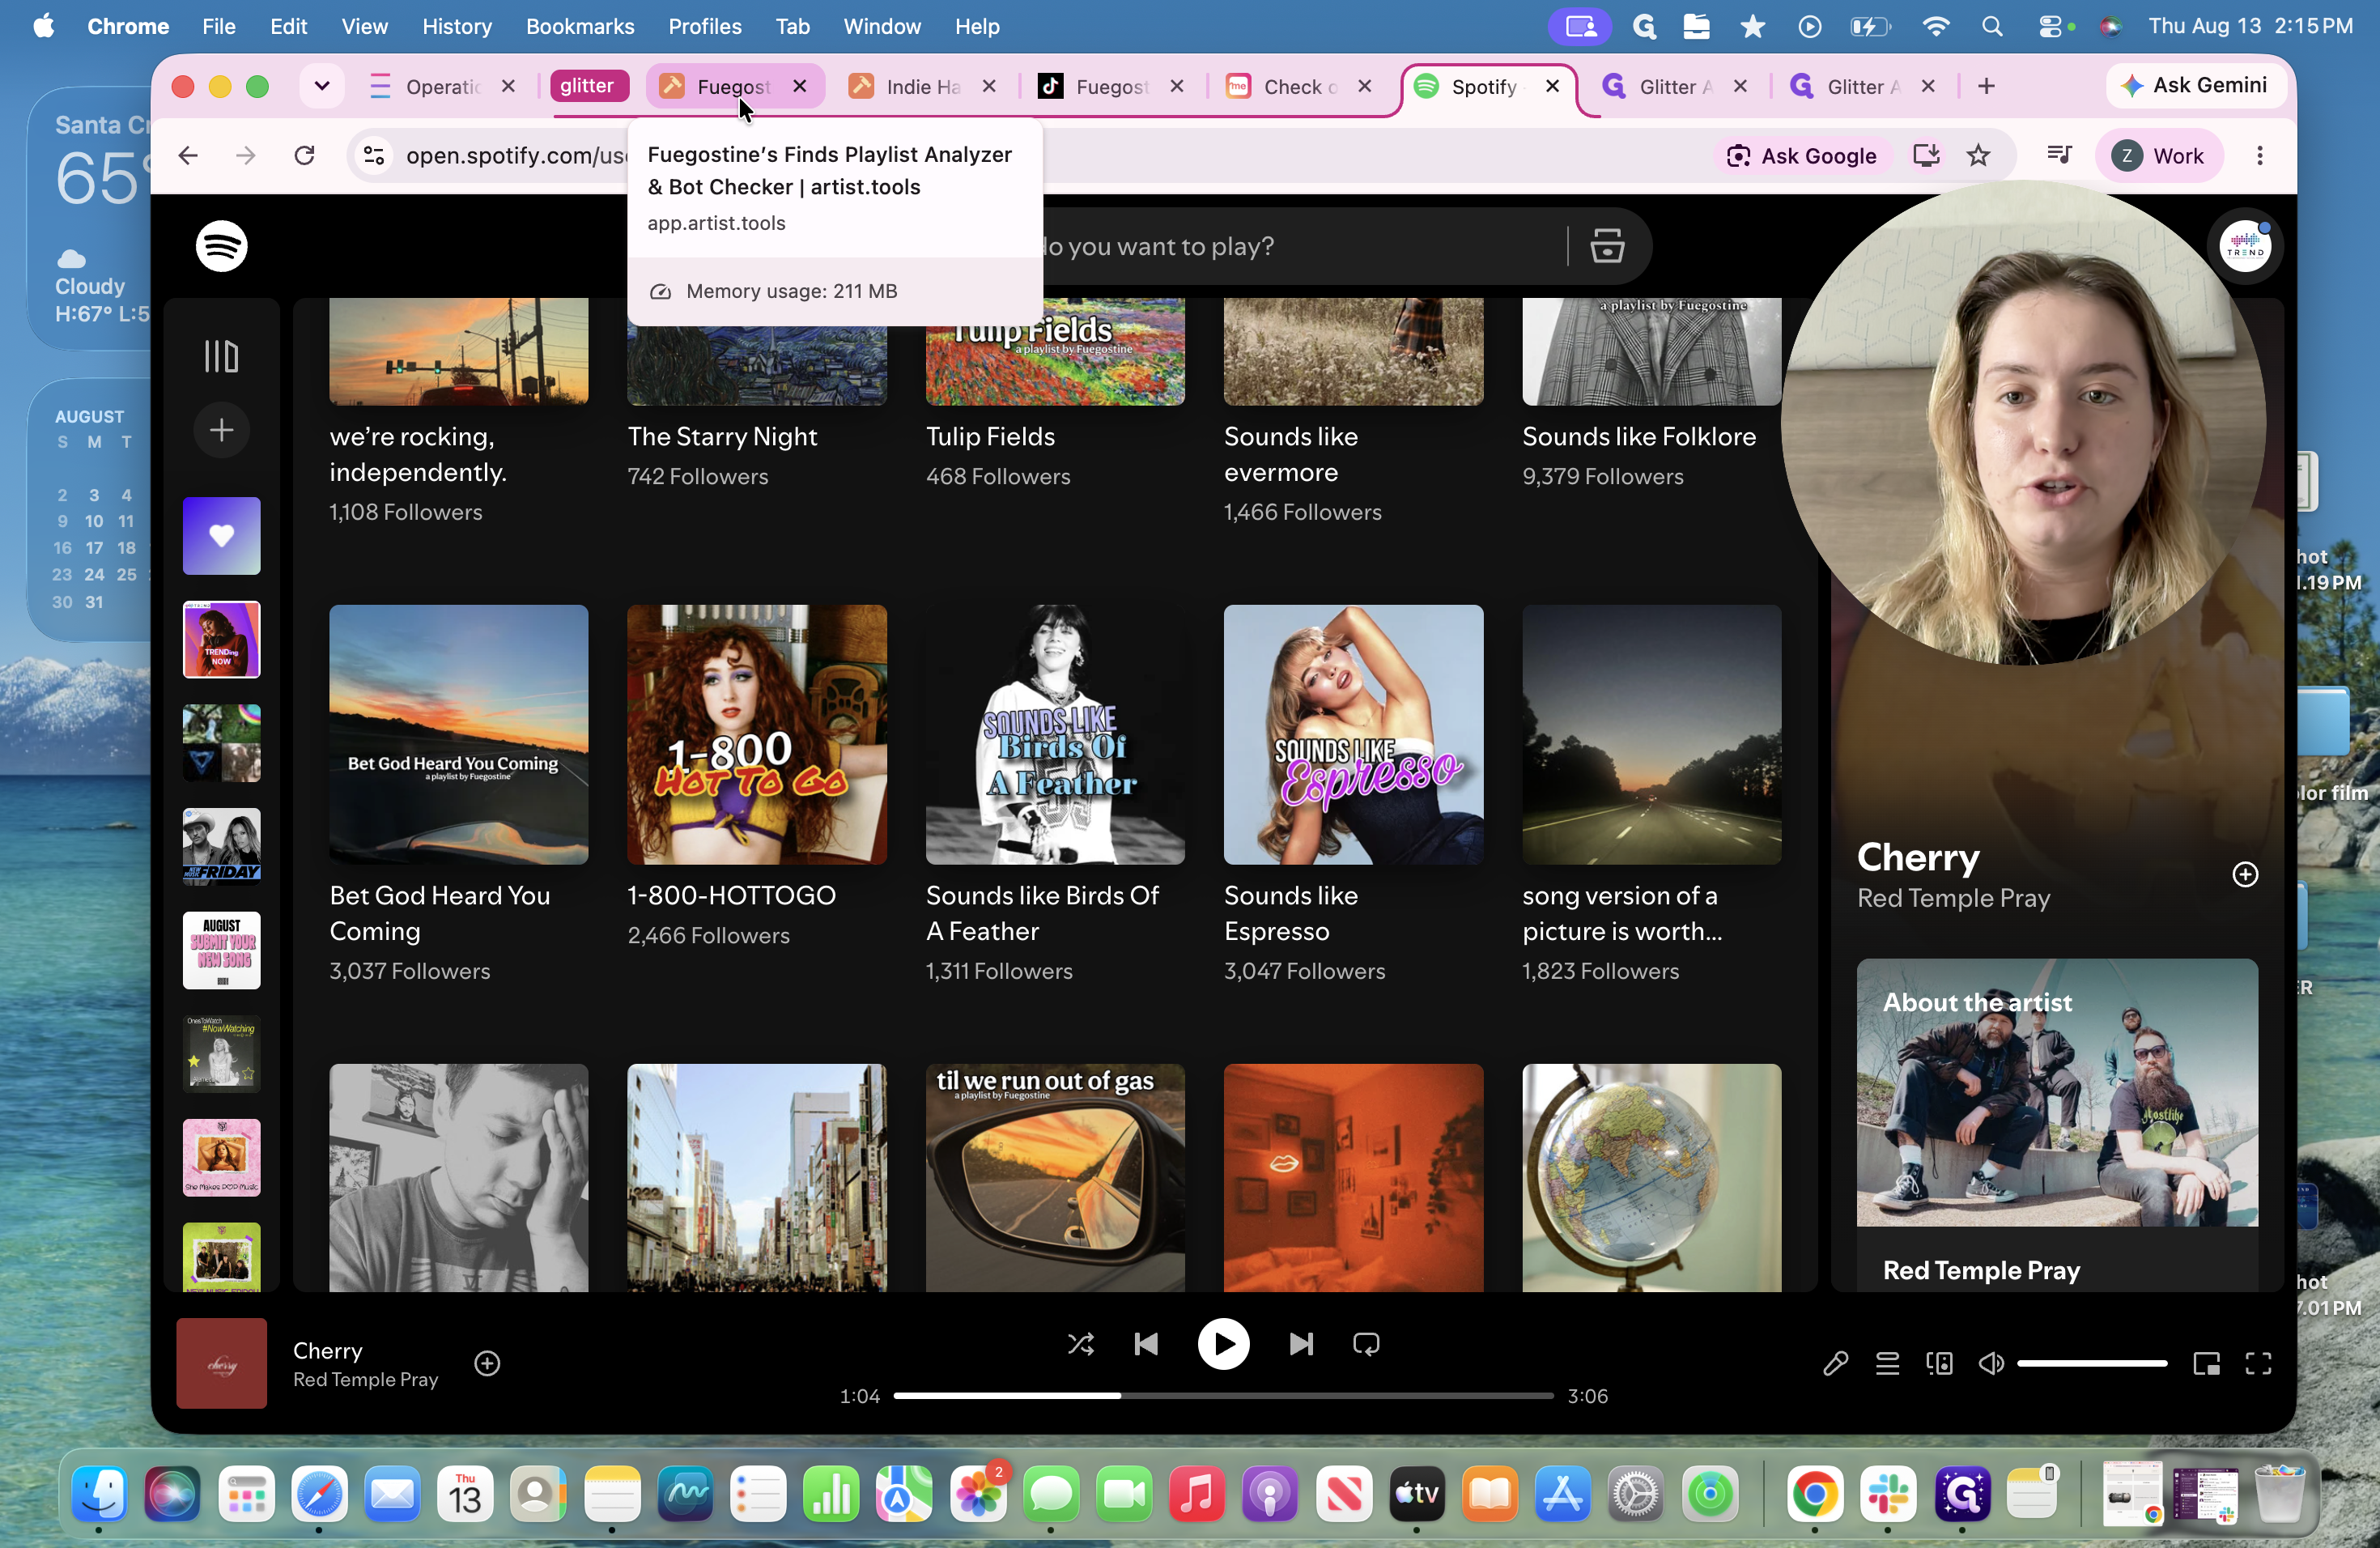Screen dimensions: 2380x1548
Task: Click Red Temple Pray artist in player bar
Action: [365, 1379]
